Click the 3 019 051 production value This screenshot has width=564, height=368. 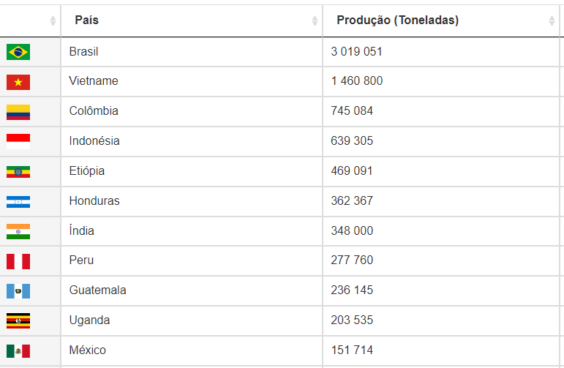tap(356, 52)
